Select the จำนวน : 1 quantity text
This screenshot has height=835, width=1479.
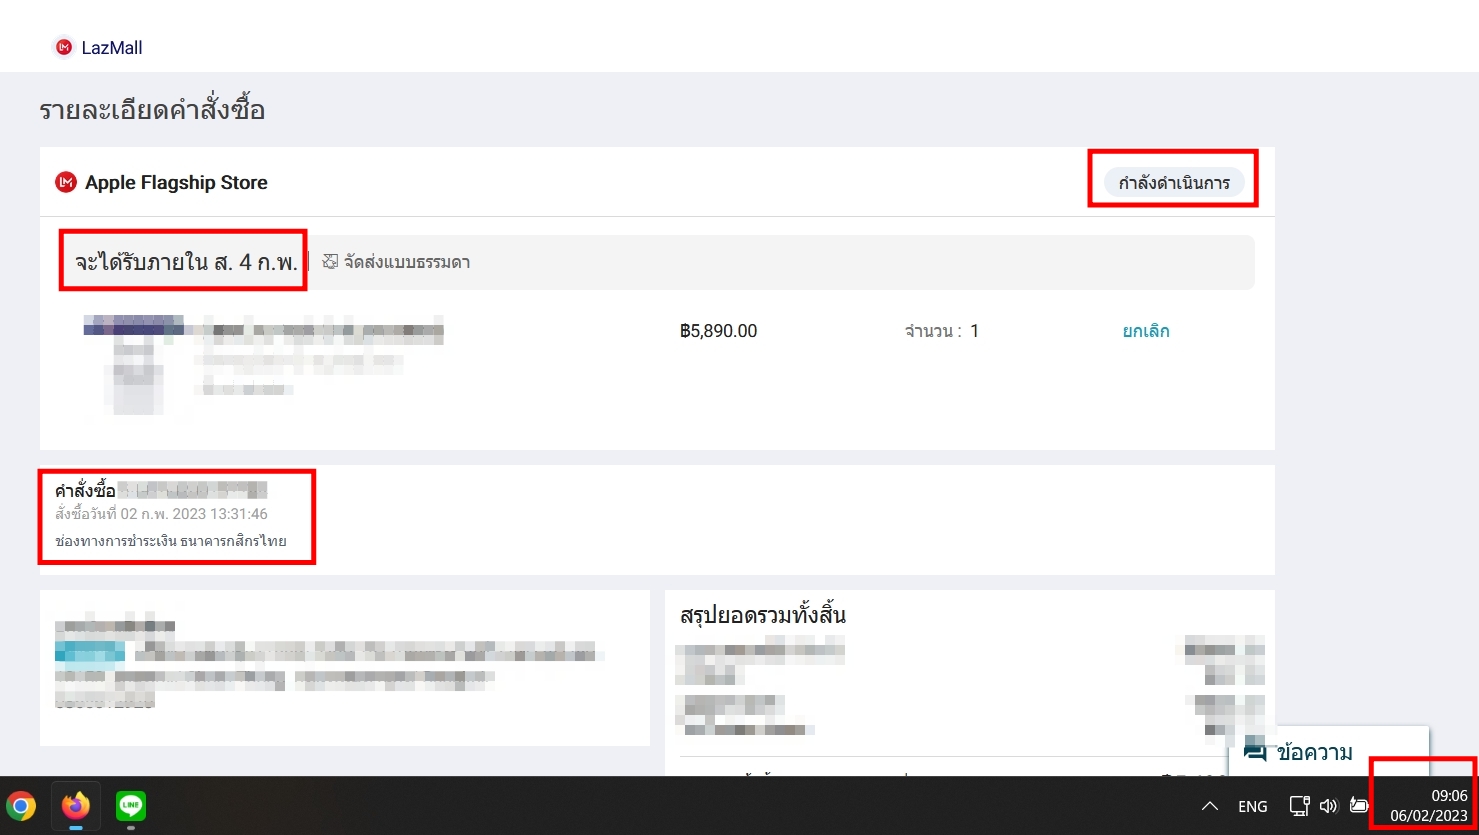click(x=942, y=331)
